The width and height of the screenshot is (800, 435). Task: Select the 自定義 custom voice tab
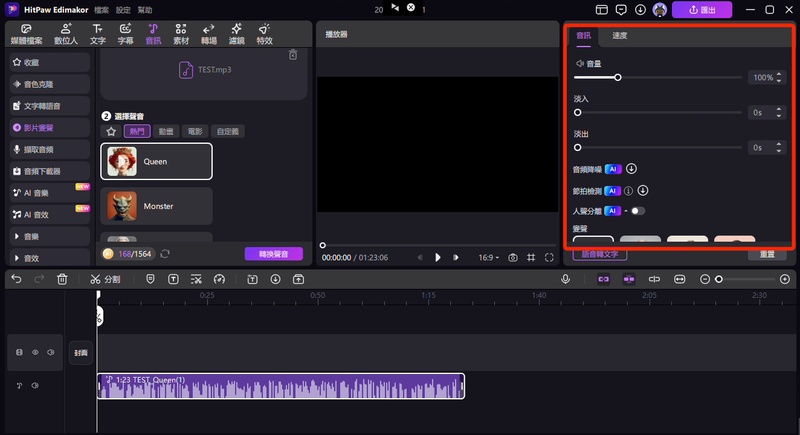click(228, 132)
